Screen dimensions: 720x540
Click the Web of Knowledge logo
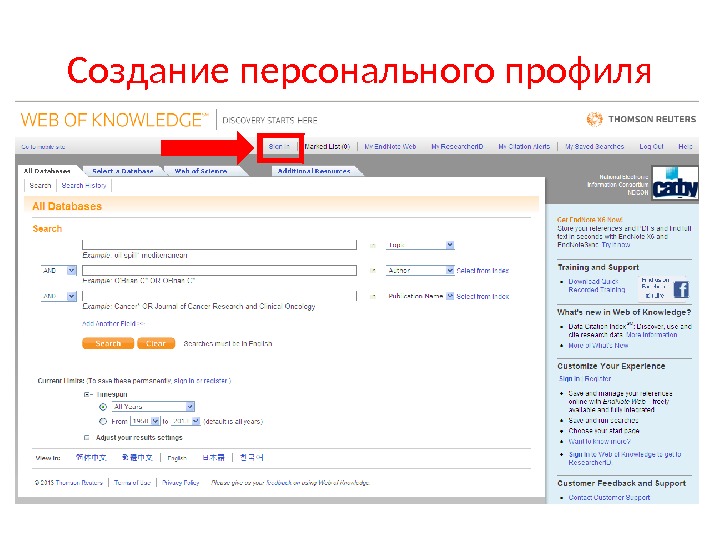[x=114, y=120]
